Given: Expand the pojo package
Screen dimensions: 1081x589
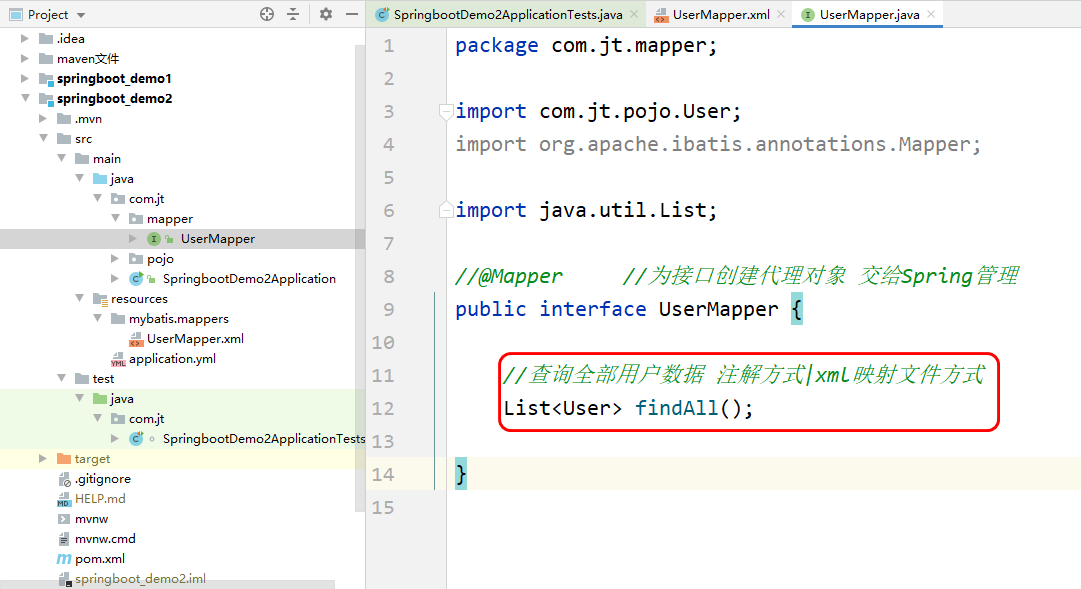Looking at the screenshot, I should click(115, 259).
